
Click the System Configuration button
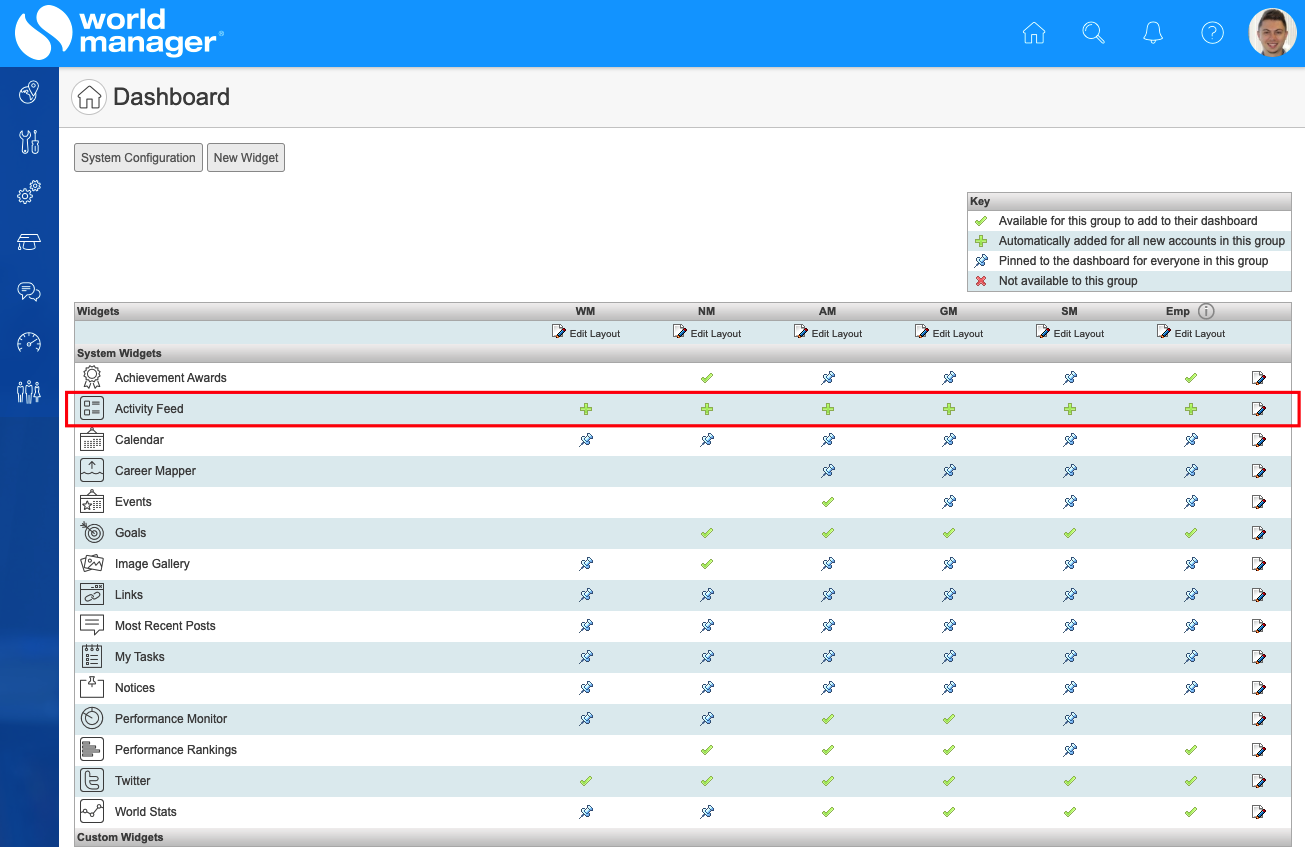pyautogui.click(x=138, y=158)
